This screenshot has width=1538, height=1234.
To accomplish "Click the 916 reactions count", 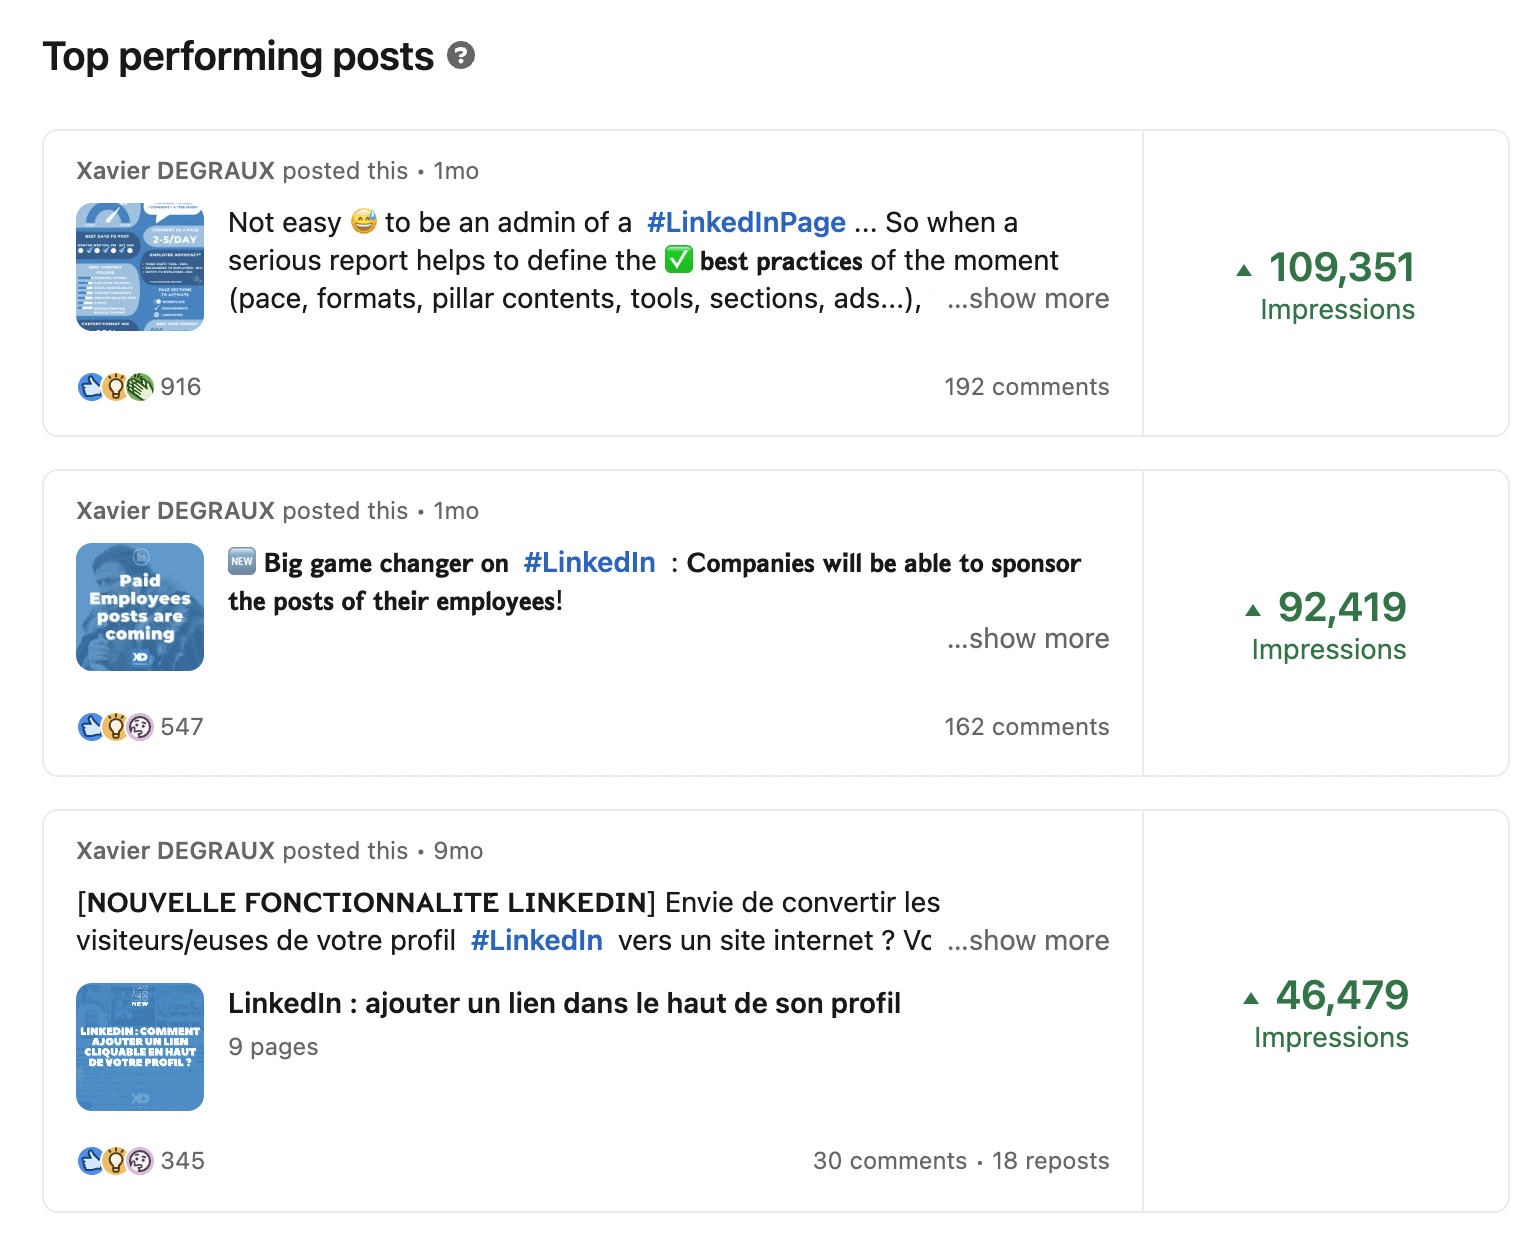I will pyautogui.click(x=181, y=387).
